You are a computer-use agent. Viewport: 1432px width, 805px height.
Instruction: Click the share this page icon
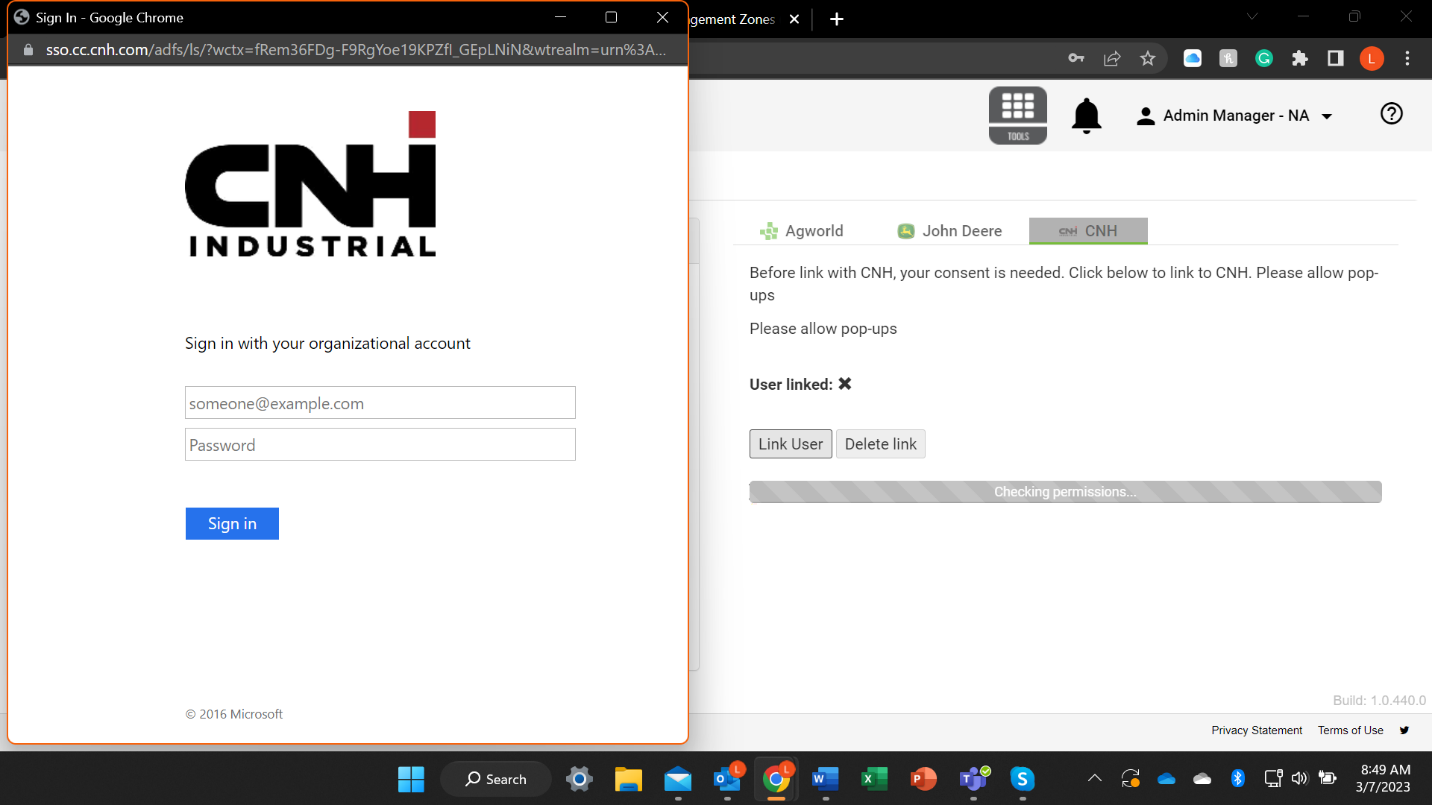click(1112, 59)
